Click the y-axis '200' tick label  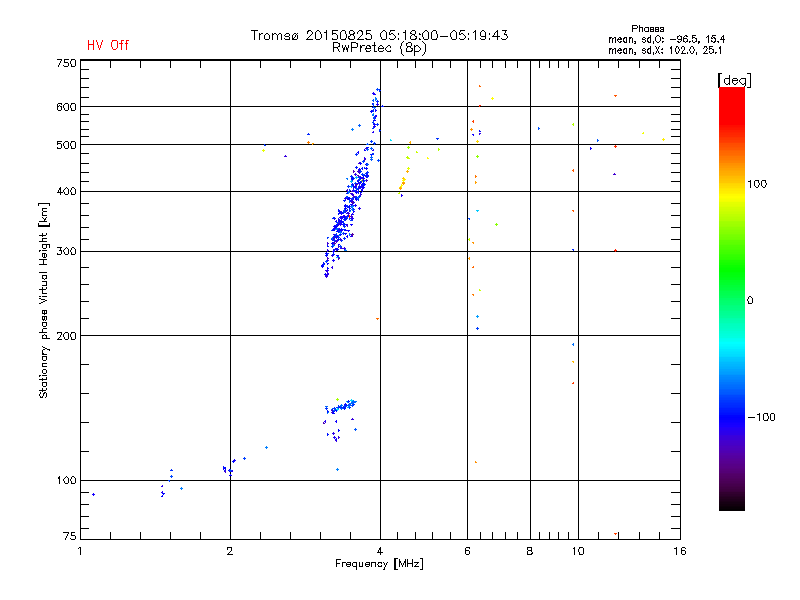tap(66, 336)
